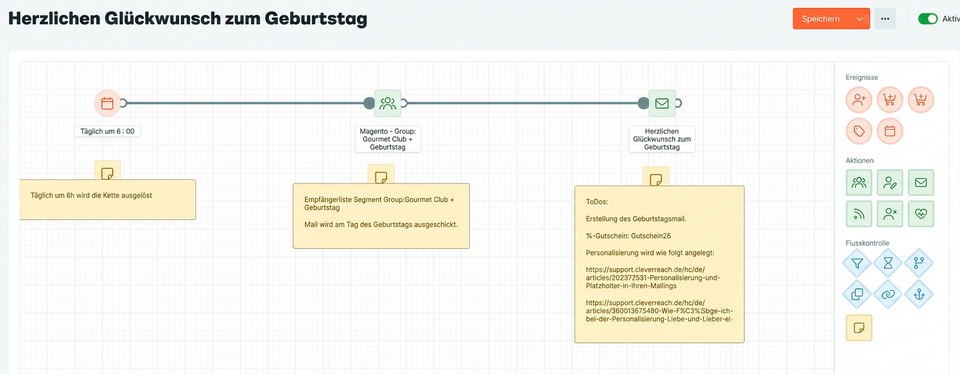The image size is (960, 374).
Task: Open the Personalisierung-und-Platzhalter support URL
Action: pyautogui.click(x=653, y=277)
